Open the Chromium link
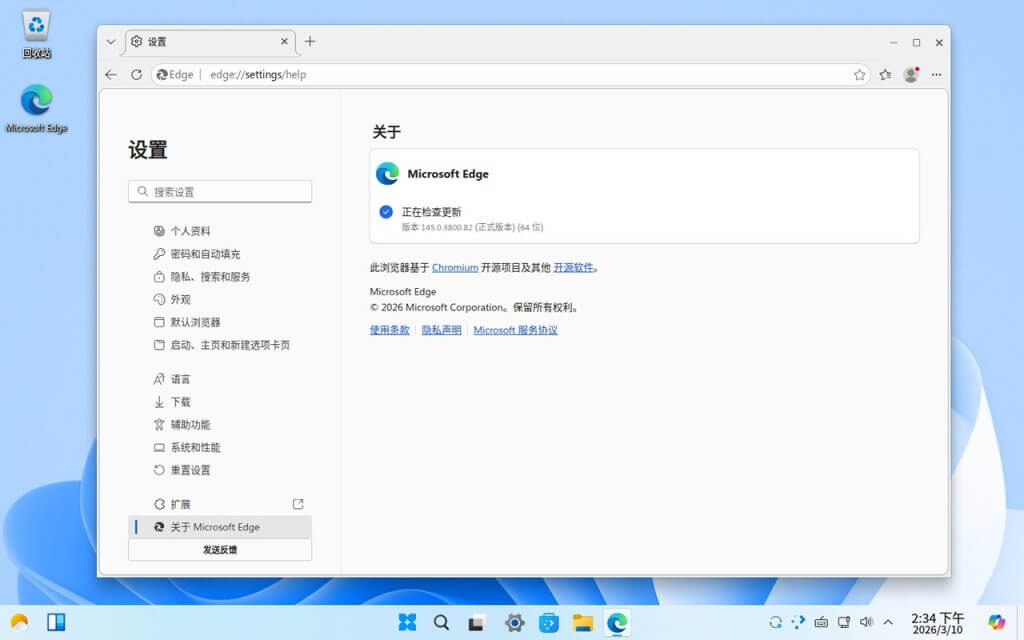 (455, 268)
